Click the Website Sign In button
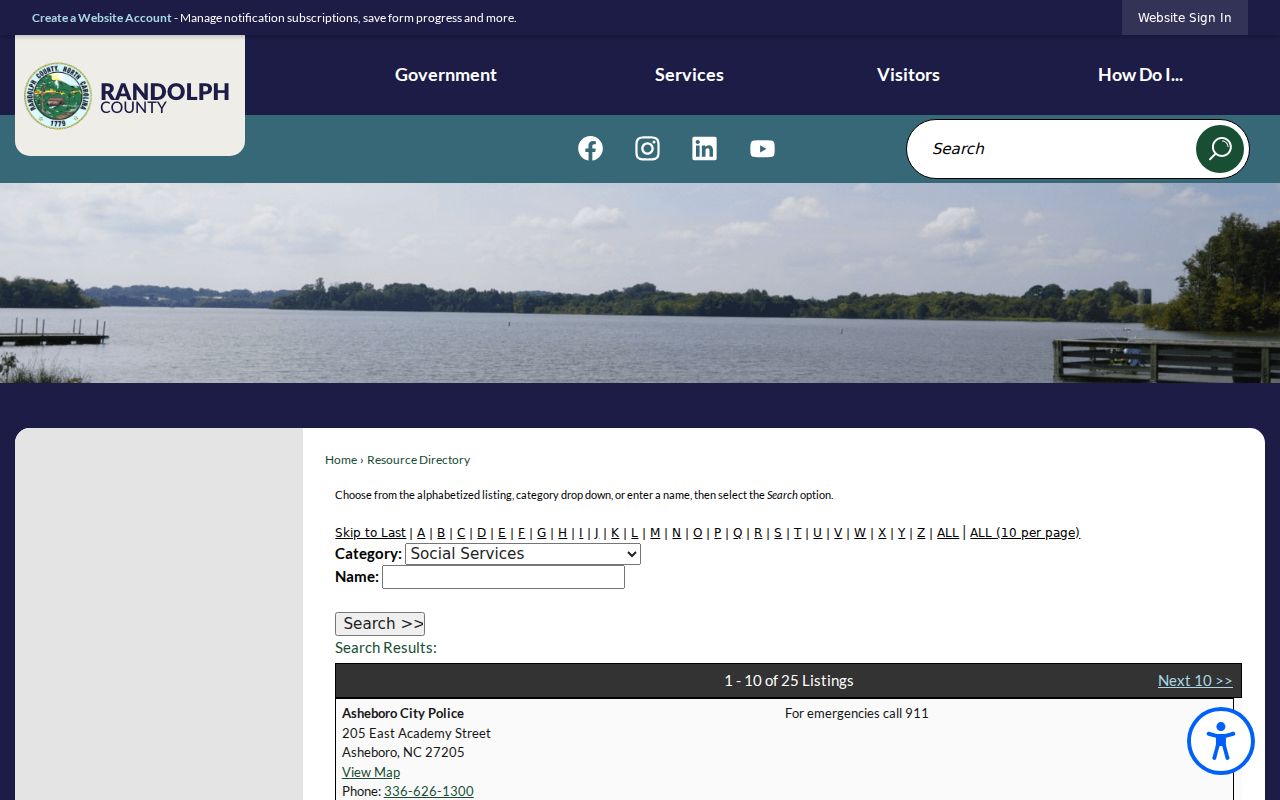Image resolution: width=1280 pixels, height=800 pixels. 1184,17
